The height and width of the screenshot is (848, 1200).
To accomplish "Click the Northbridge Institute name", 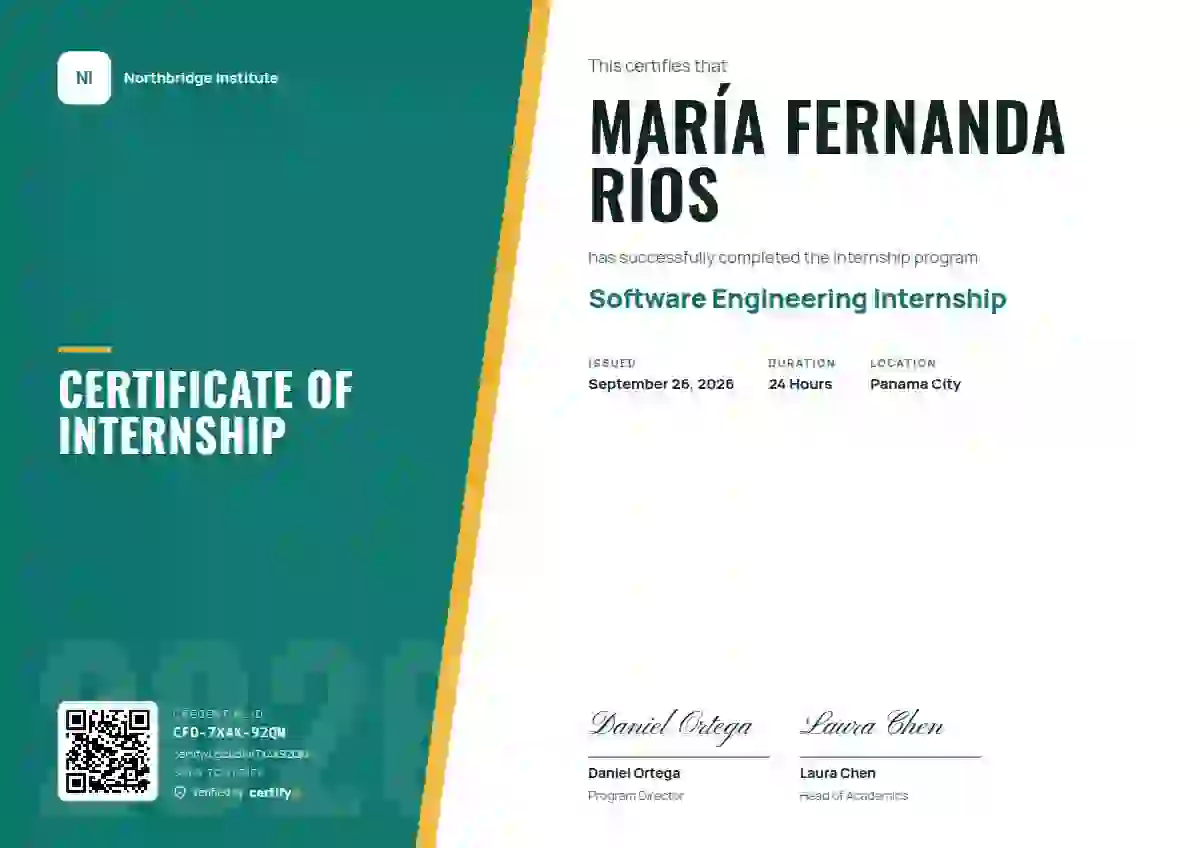I will (201, 78).
